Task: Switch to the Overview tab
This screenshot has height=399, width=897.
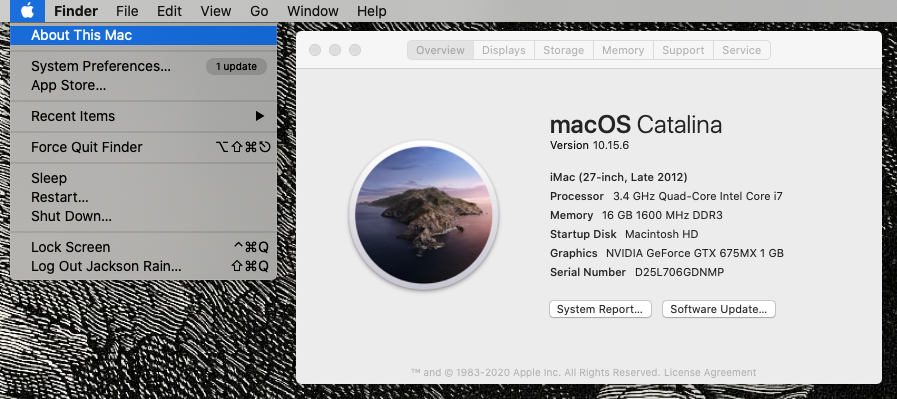Action: point(440,50)
